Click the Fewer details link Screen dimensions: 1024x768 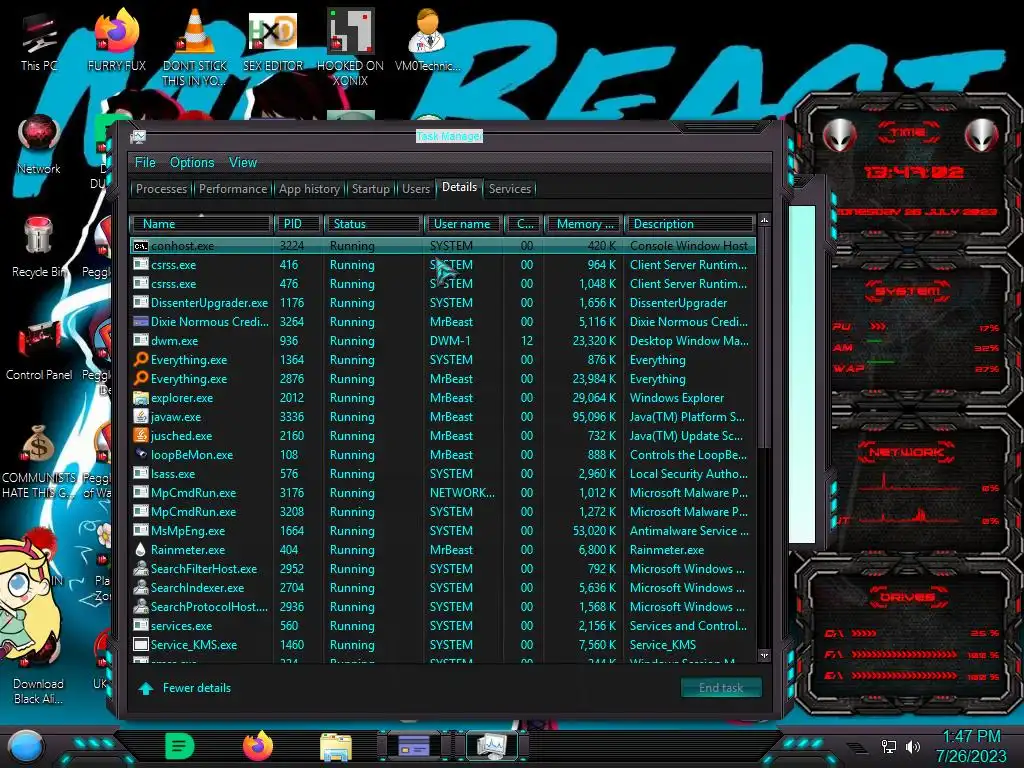[x=197, y=688]
